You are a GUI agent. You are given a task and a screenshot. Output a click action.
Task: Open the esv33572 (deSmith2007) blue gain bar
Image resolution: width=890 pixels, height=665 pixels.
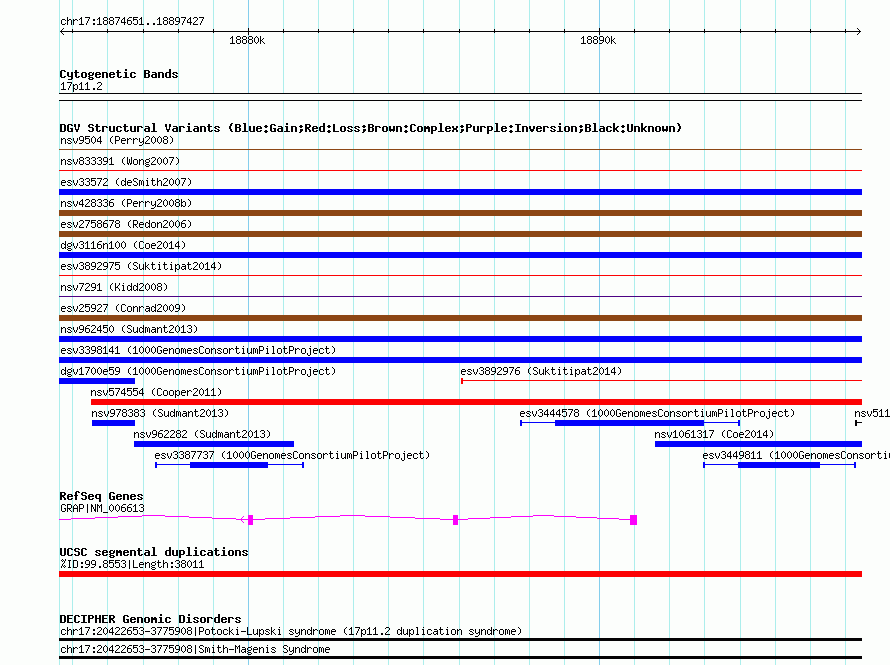click(x=460, y=192)
